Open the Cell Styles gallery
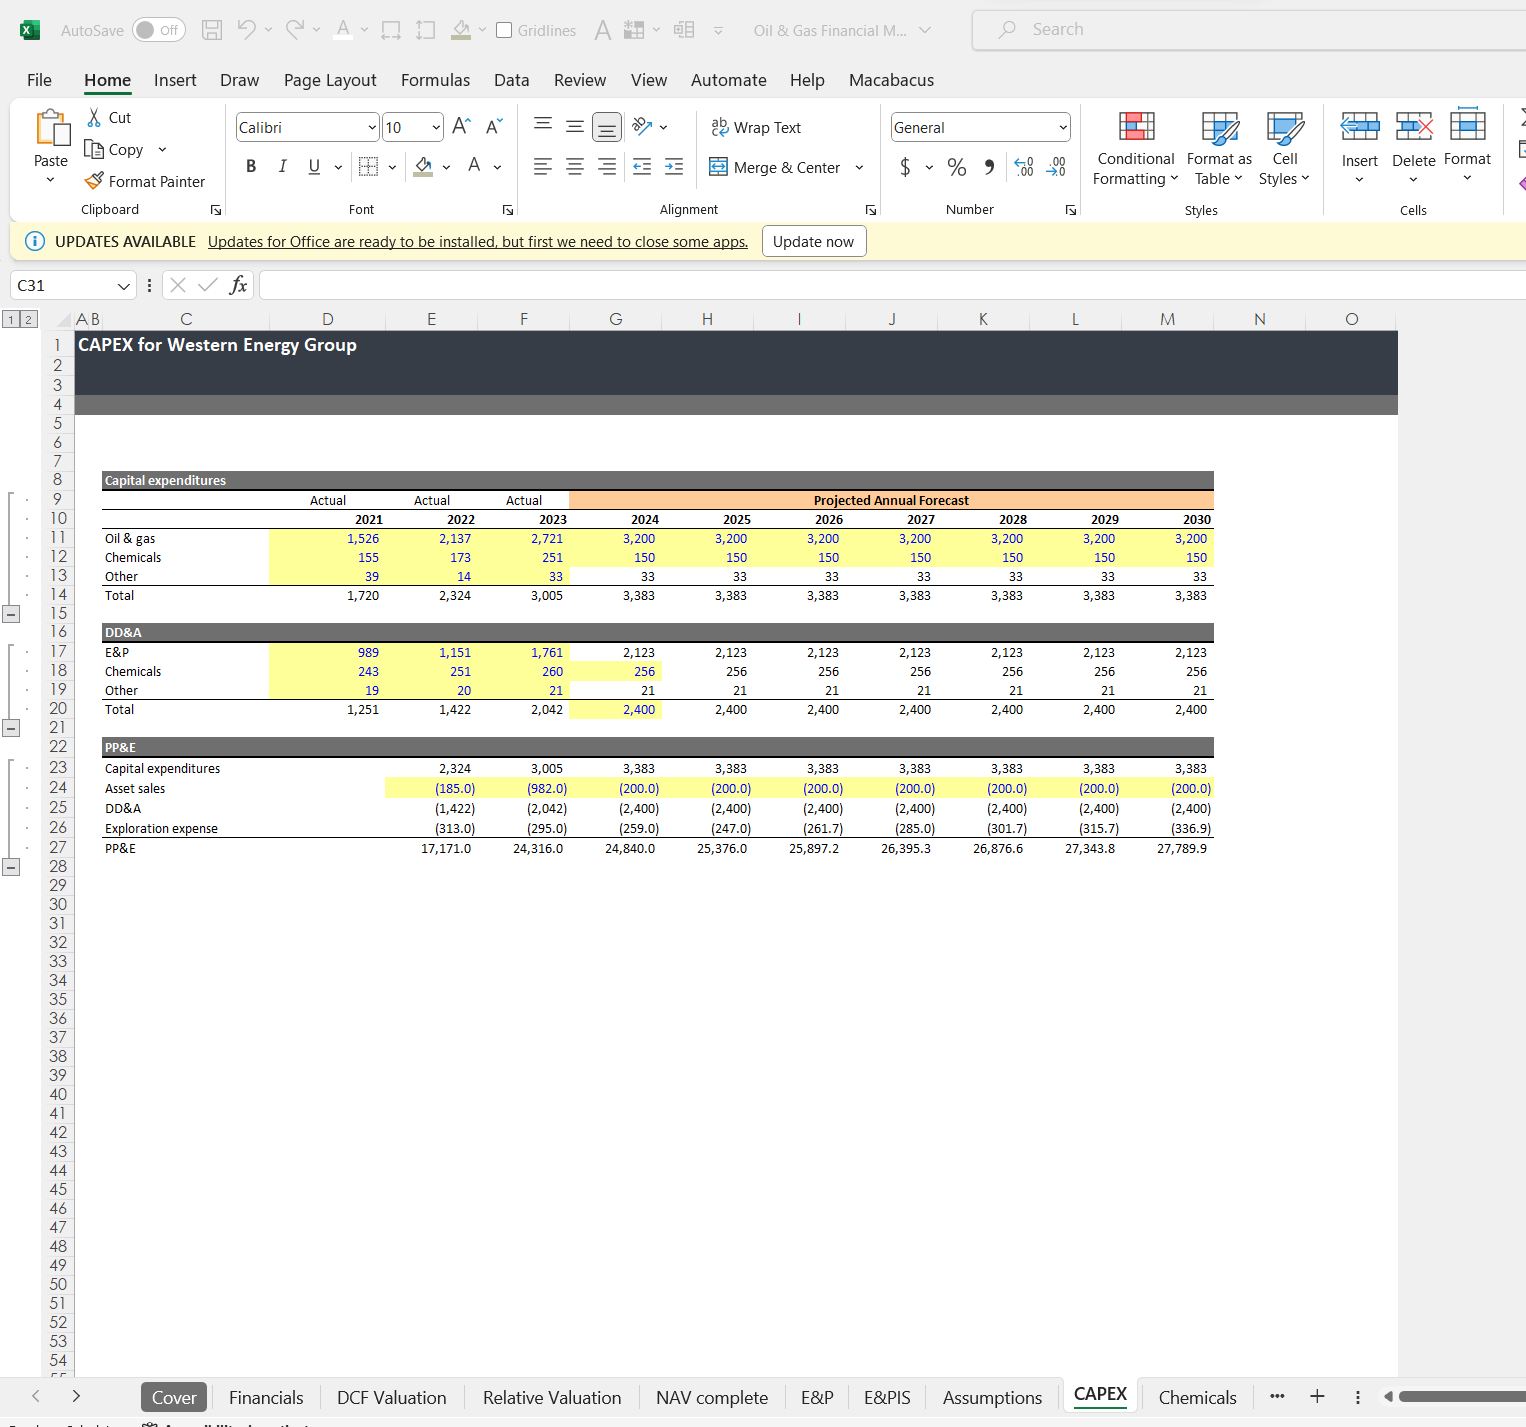Image resolution: width=1526 pixels, height=1427 pixels. pyautogui.click(x=1283, y=150)
